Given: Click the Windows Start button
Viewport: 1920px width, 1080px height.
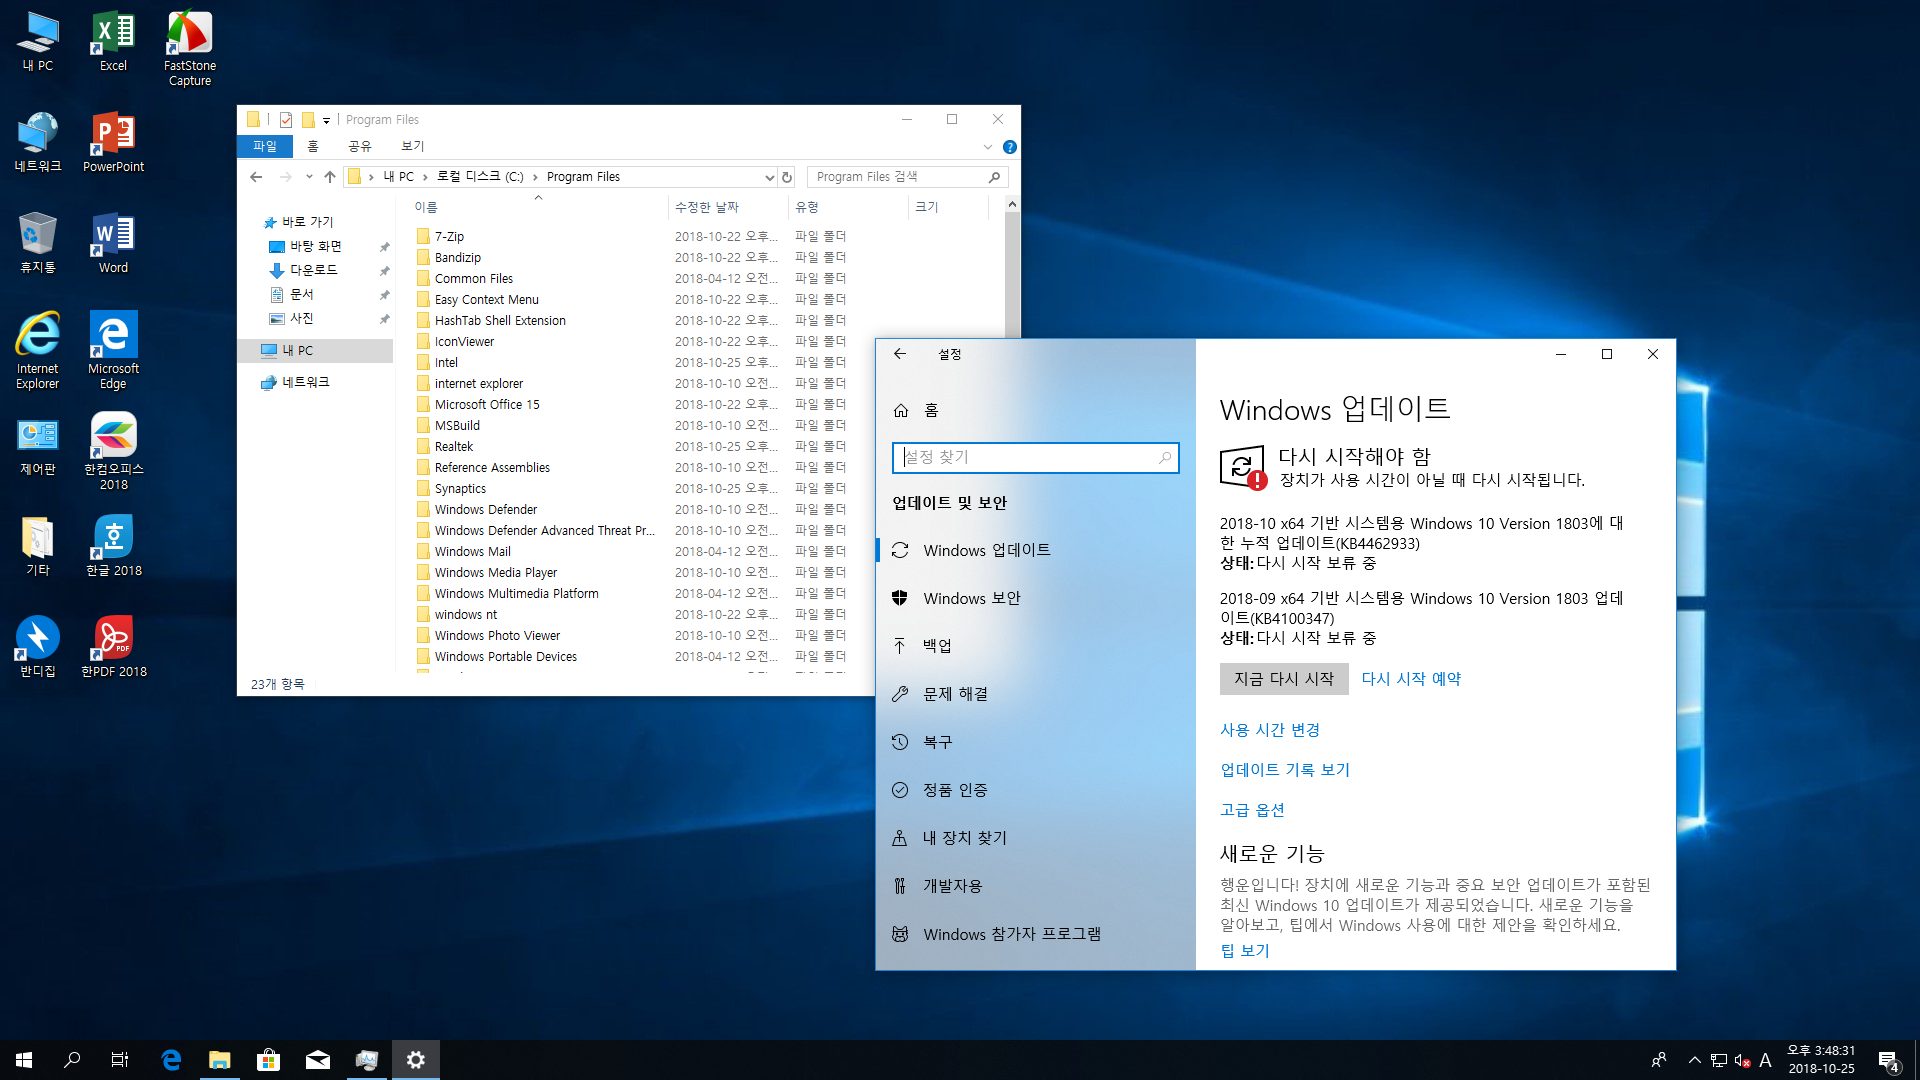Looking at the screenshot, I should (24, 1060).
